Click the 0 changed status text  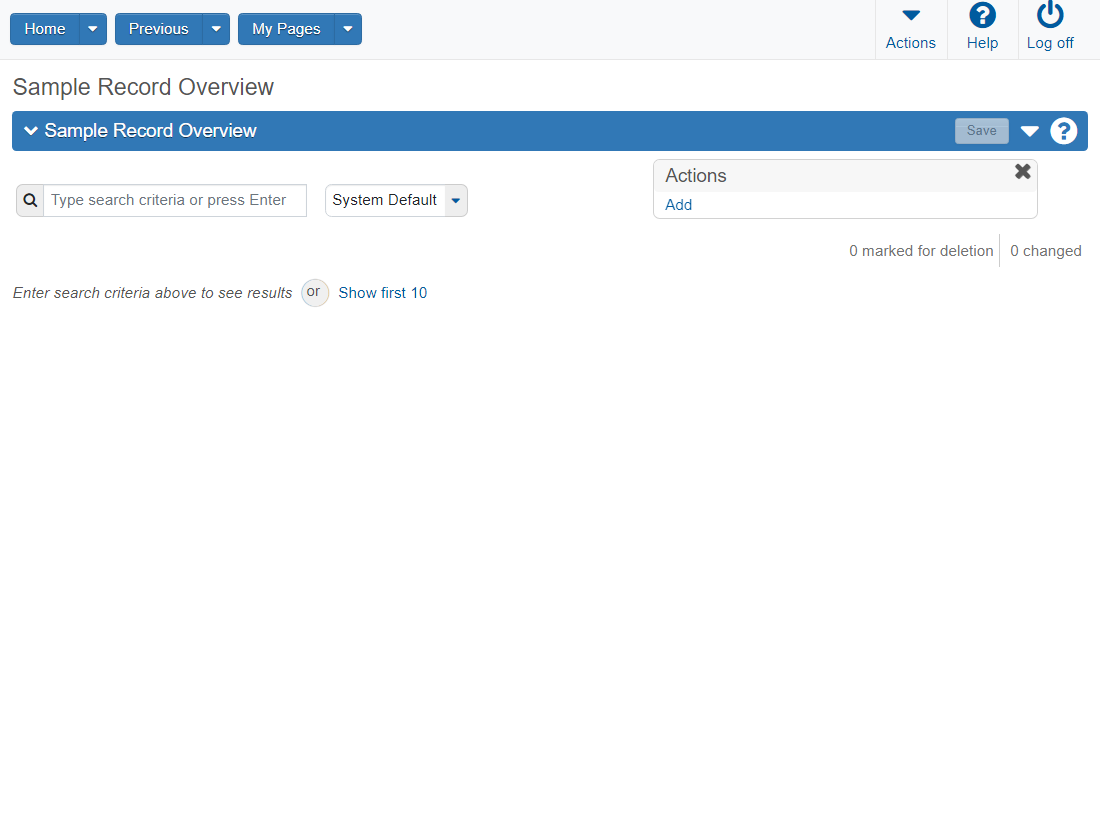point(1045,251)
